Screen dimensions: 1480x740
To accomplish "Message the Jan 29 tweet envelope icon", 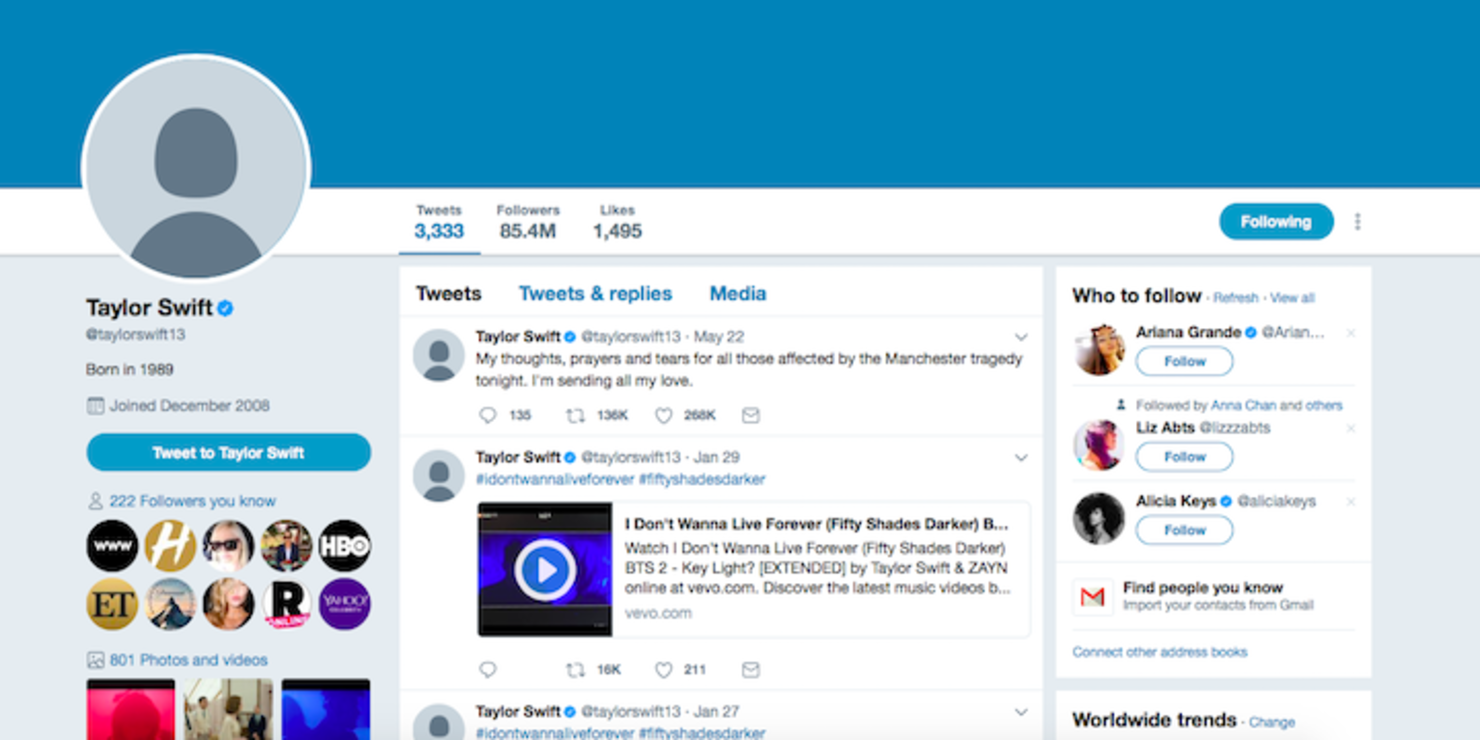I will point(751,670).
